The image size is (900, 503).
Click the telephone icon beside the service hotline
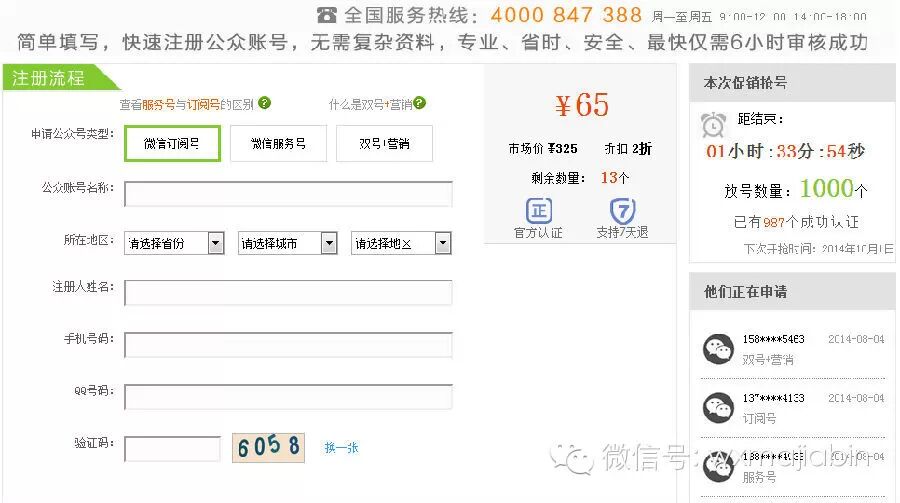pyautogui.click(x=327, y=16)
